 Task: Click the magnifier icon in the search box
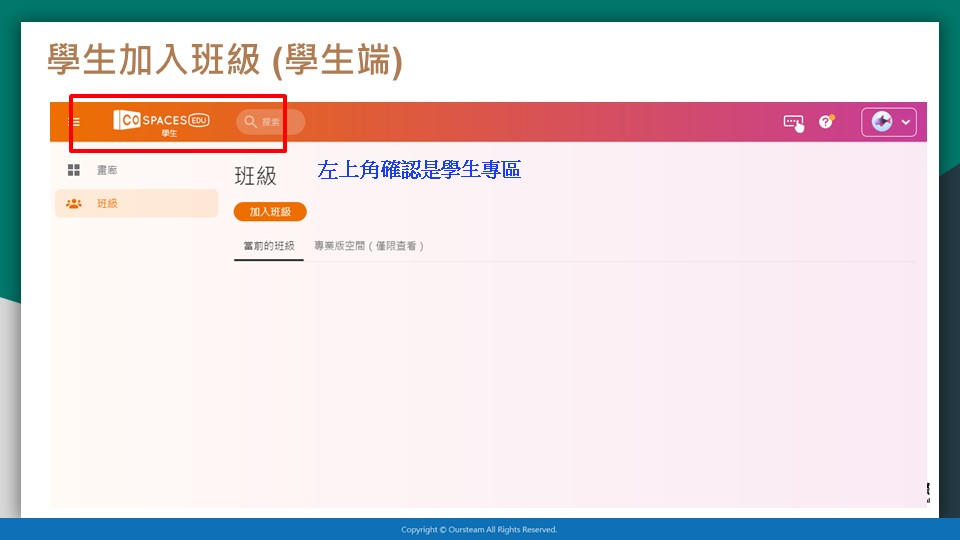point(251,122)
